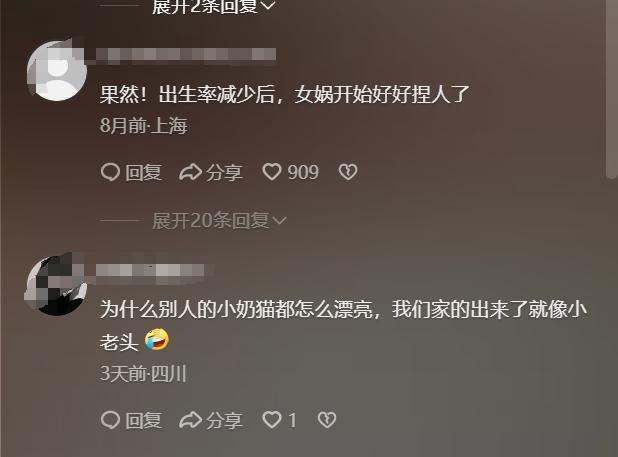Screen dimensions: 618x457
Task: Click the share arrow icon under Shanghai comment
Action: pyautogui.click(x=191, y=173)
